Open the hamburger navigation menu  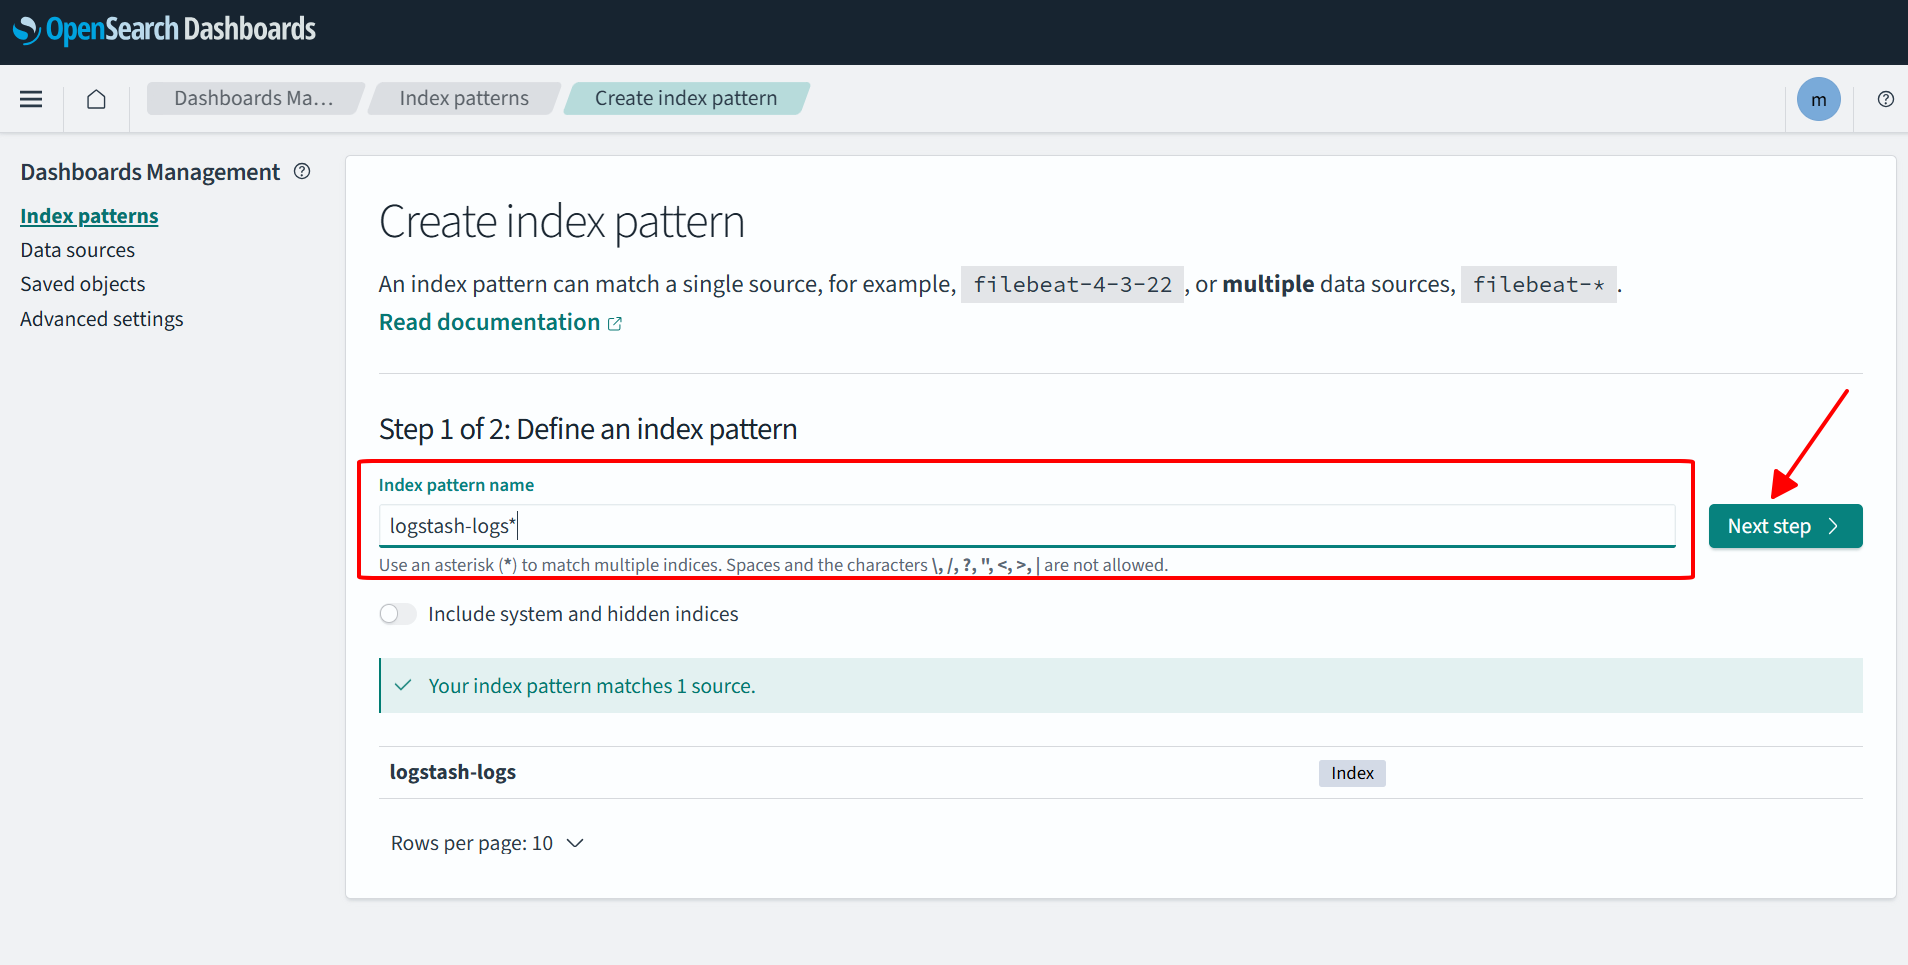click(x=31, y=99)
